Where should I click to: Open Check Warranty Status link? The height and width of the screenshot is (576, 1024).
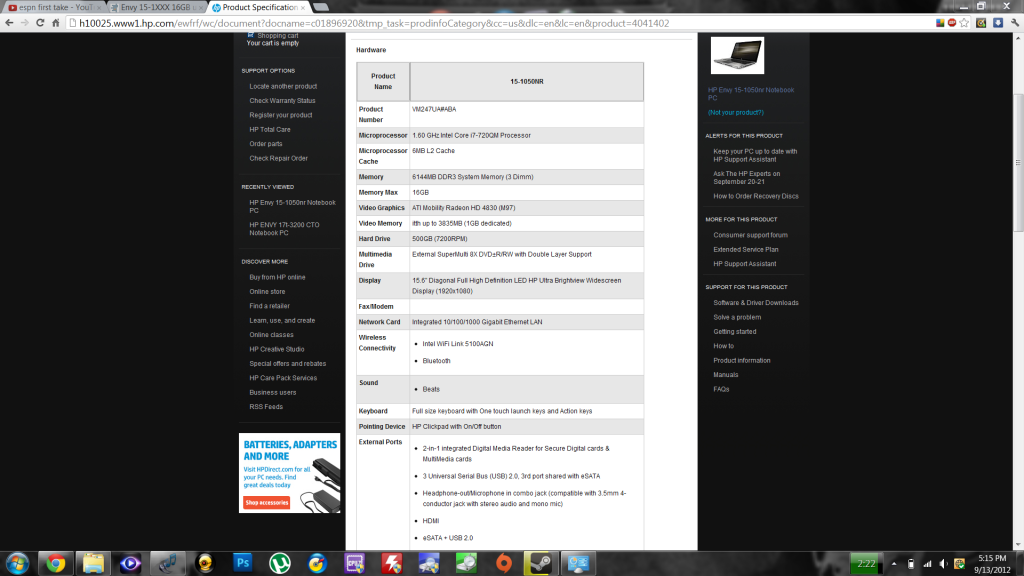[x=282, y=101]
